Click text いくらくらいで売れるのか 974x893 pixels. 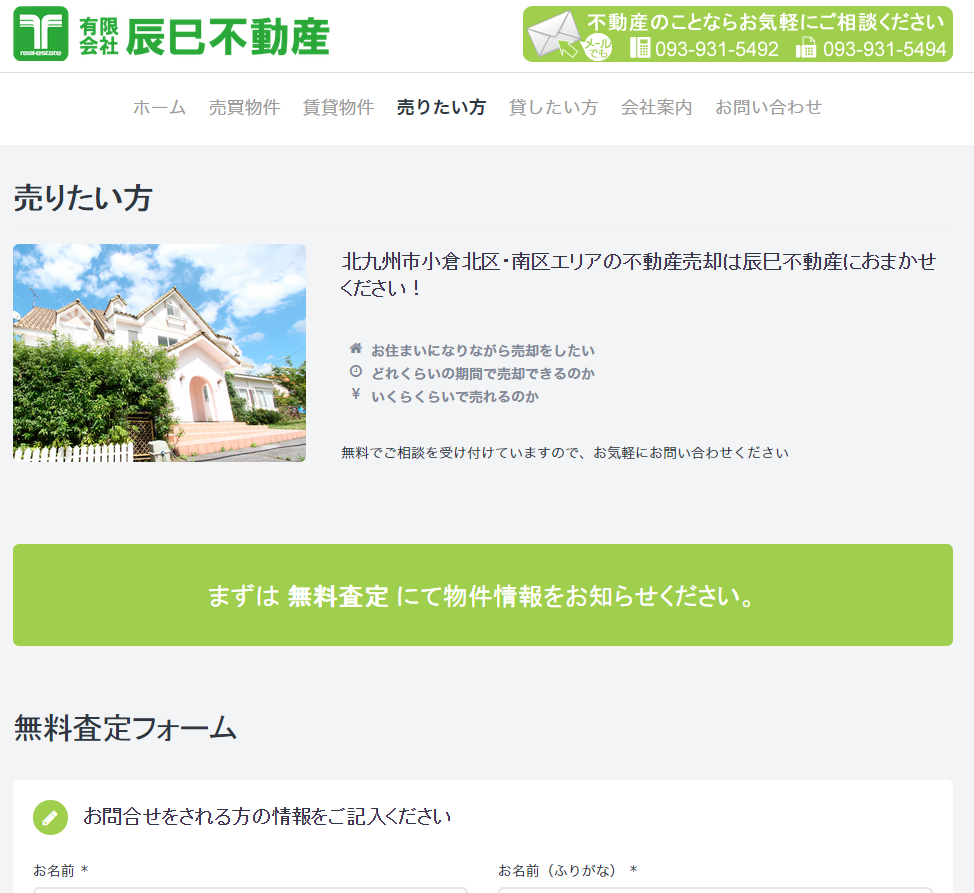pos(455,396)
